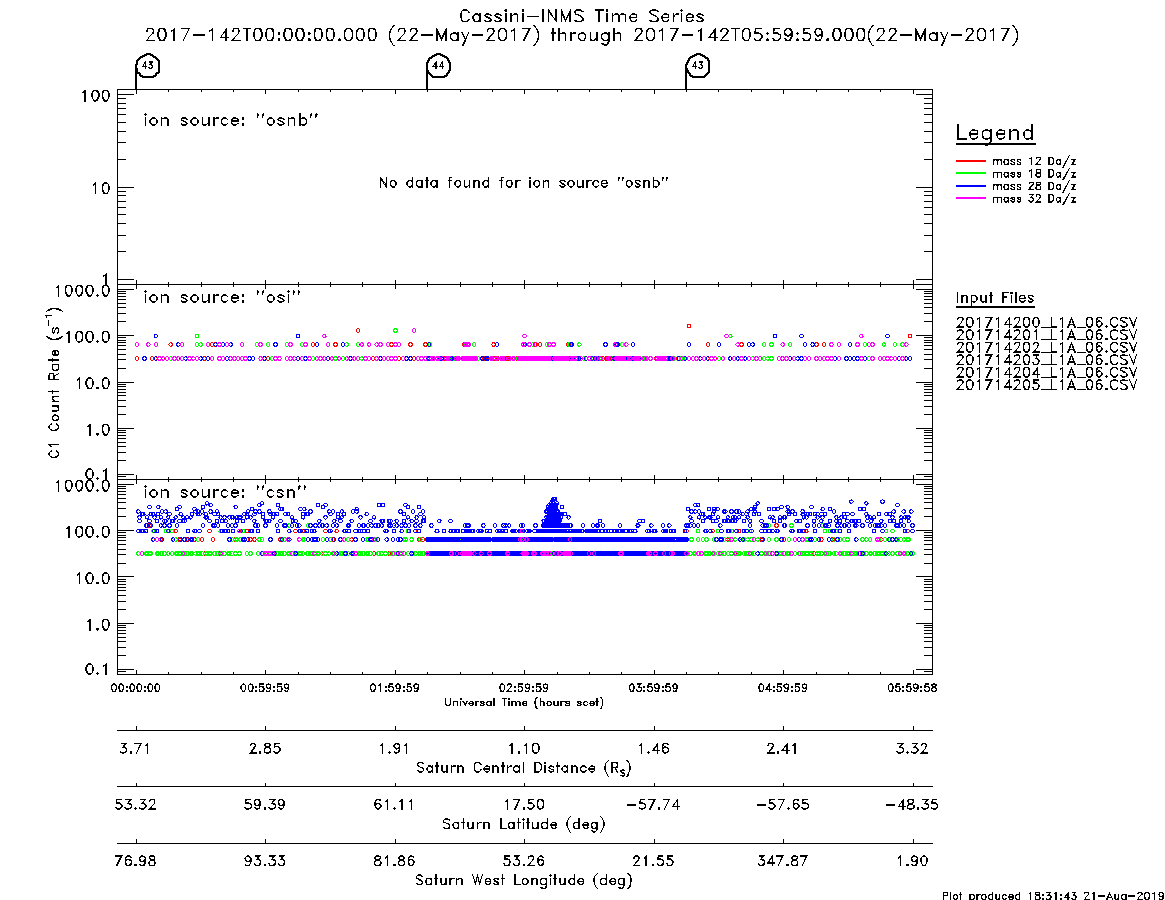The width and height of the screenshot is (1165, 900).
Task: Click the octagon marker labeled 44
Action: click(438, 65)
